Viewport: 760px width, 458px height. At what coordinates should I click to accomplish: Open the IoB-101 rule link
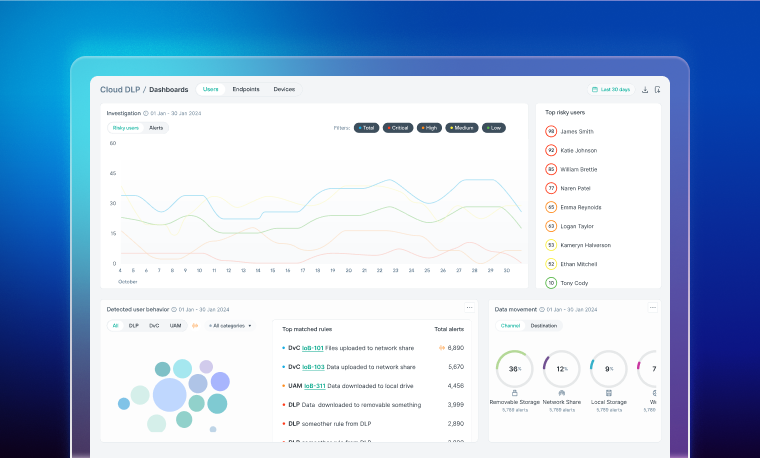click(x=313, y=348)
